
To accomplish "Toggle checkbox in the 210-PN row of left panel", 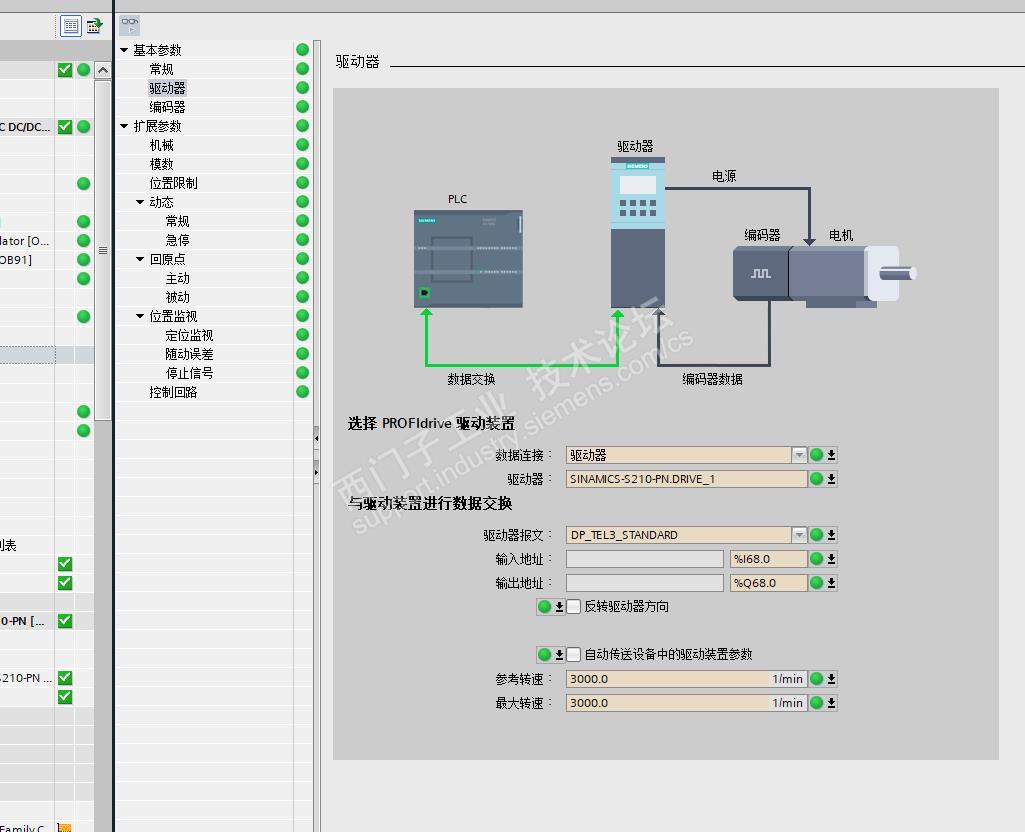I will 65,678.
